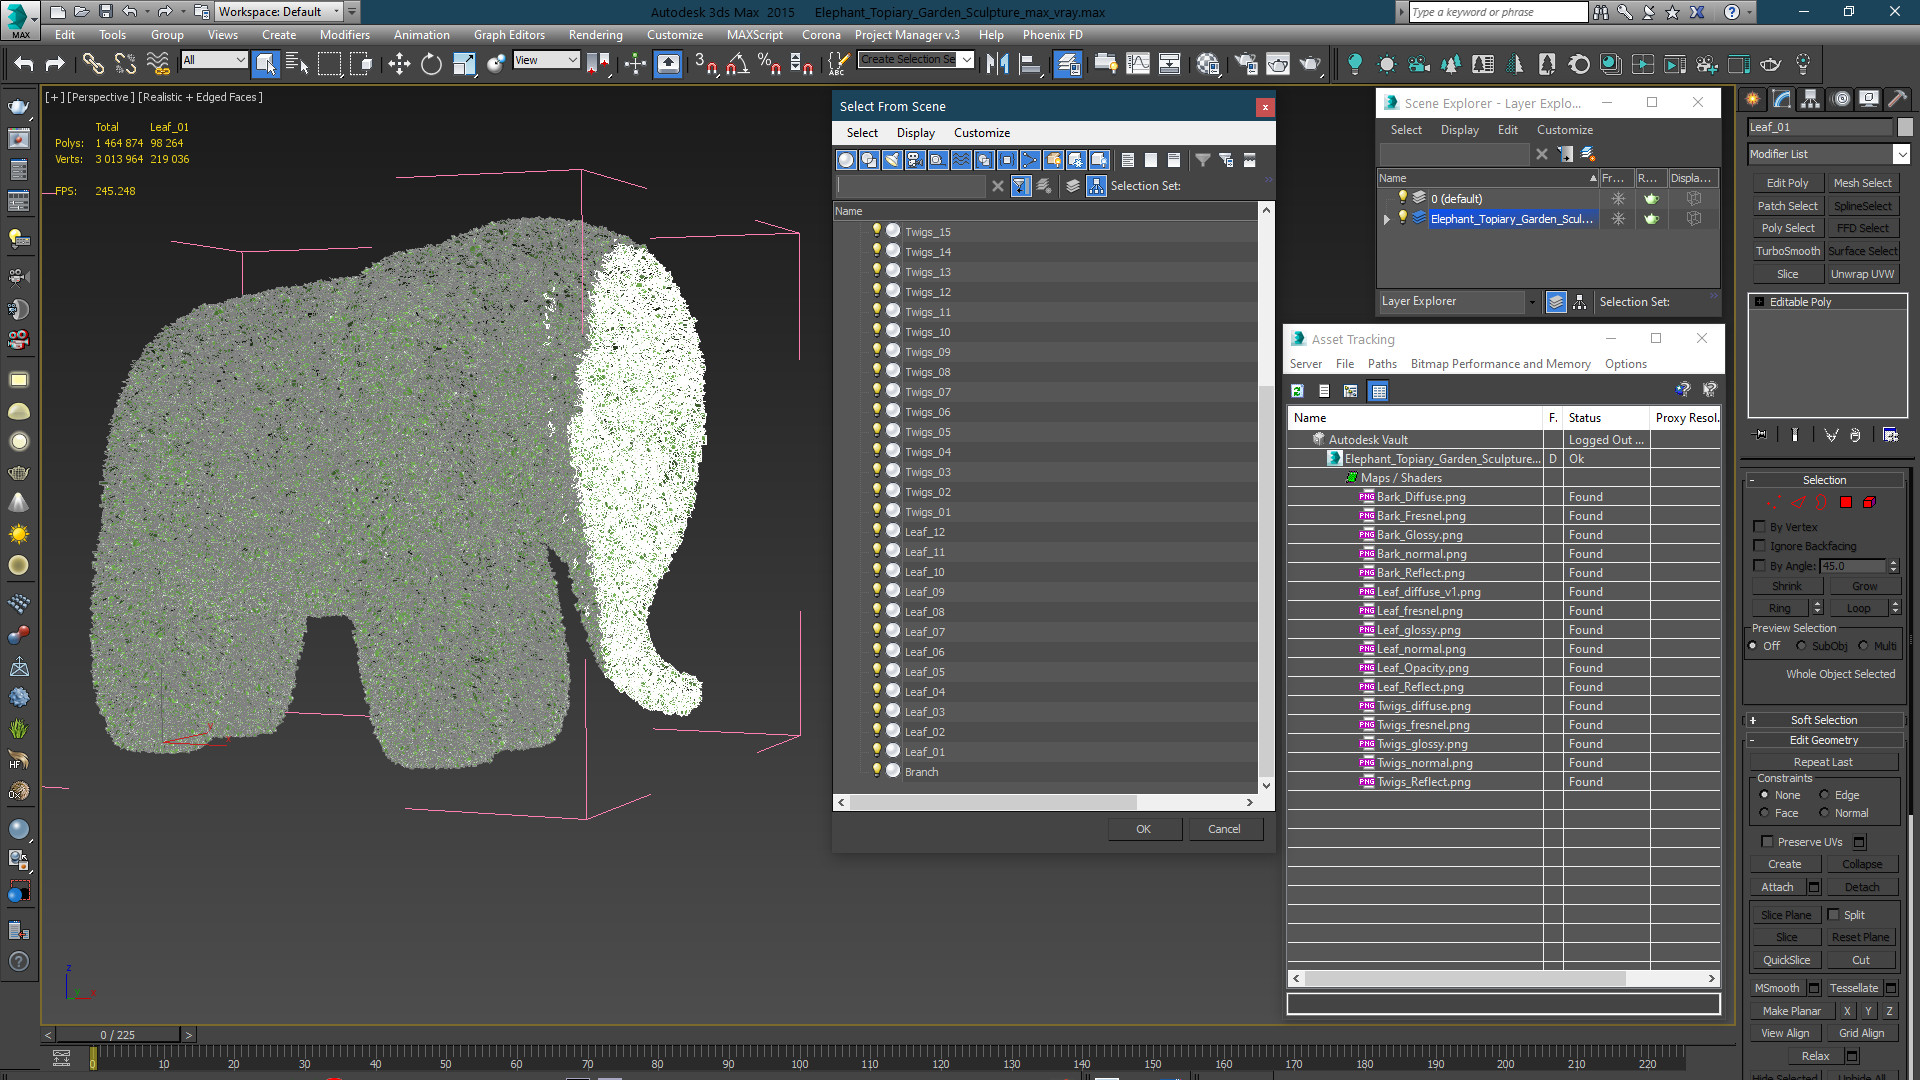Viewport: 1920px width, 1080px height.
Task: Toggle the 3D Snaps button
Action: coord(704,64)
